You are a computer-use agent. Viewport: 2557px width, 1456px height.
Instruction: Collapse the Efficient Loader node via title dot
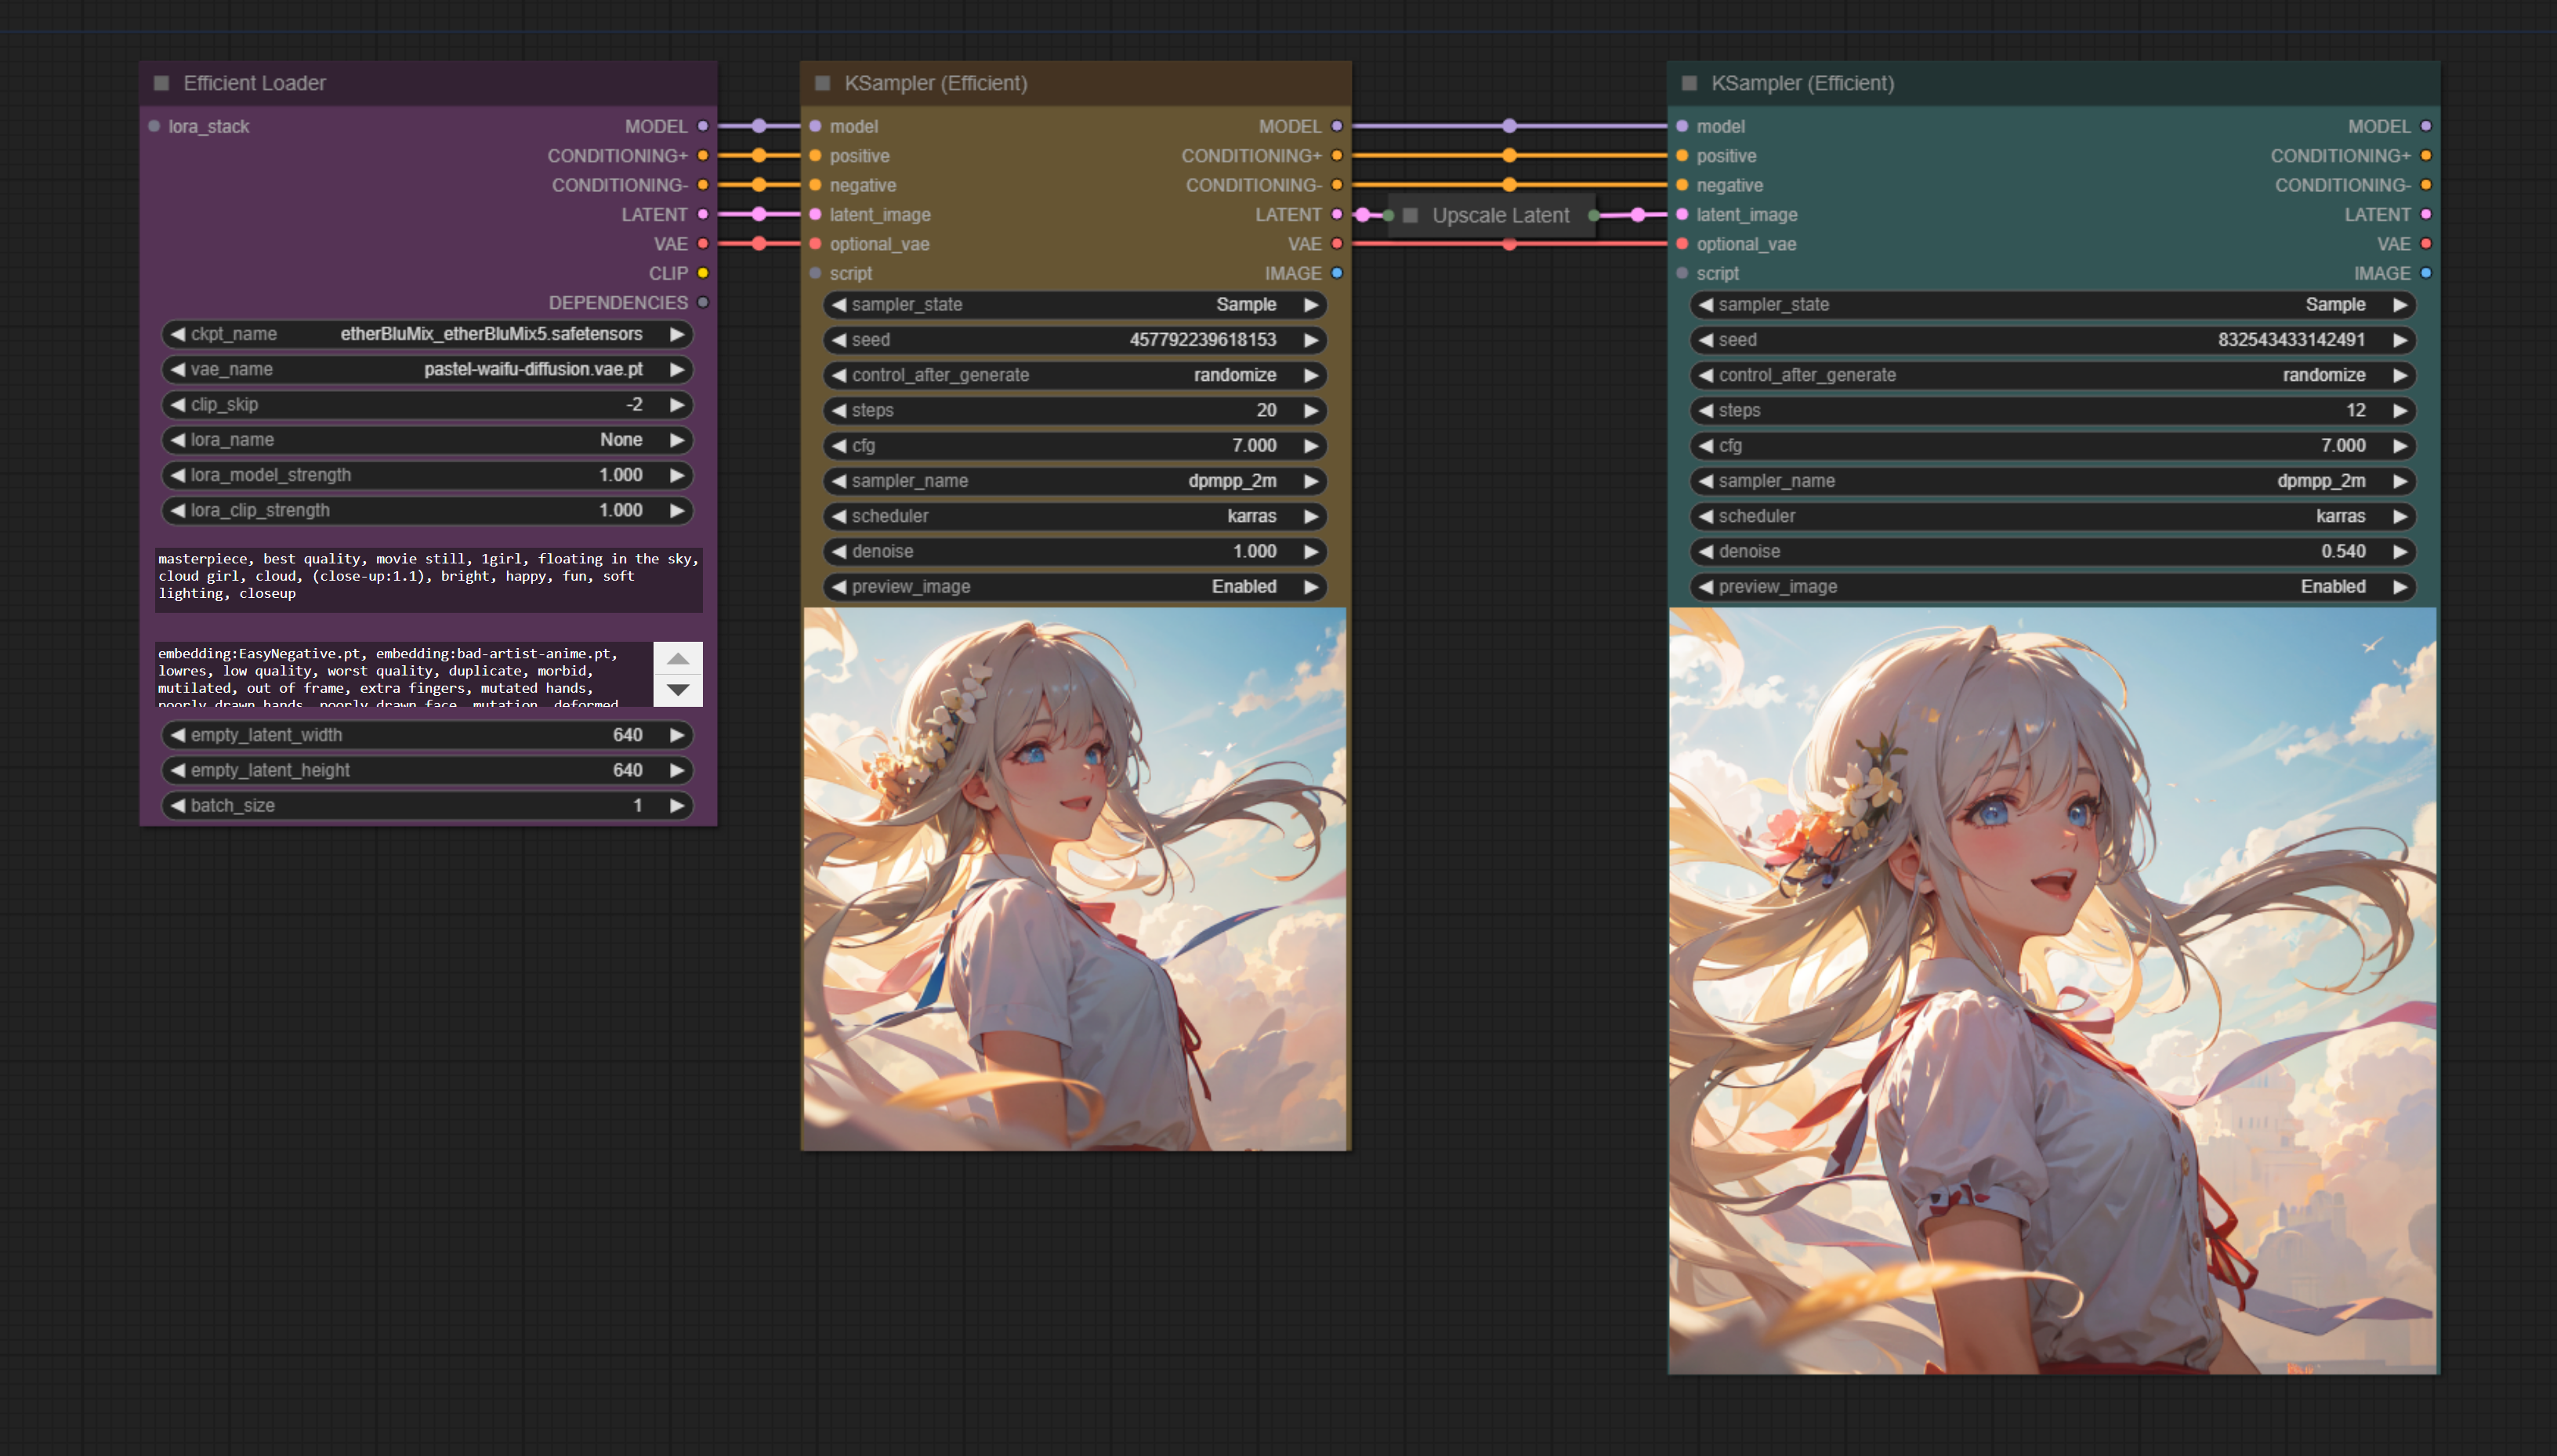coord(161,83)
